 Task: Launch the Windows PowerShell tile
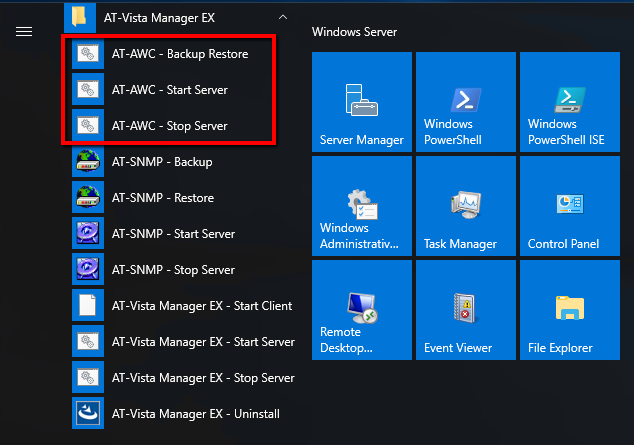465,103
